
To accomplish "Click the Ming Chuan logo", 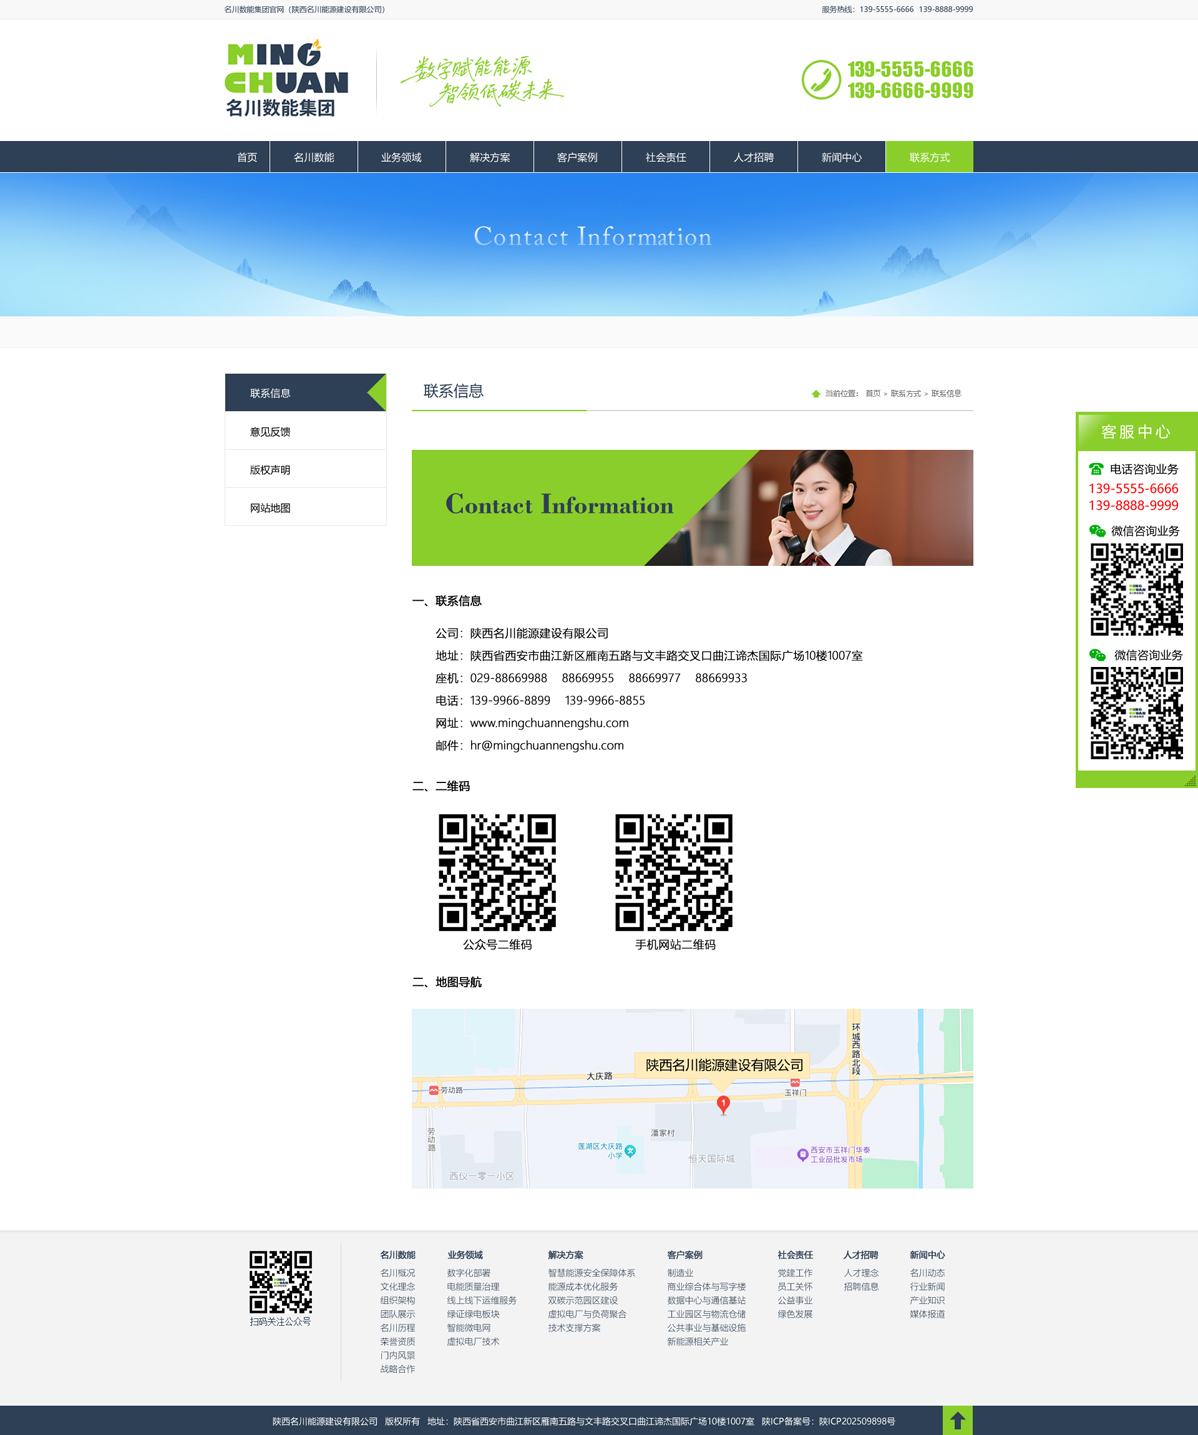I will [287, 79].
